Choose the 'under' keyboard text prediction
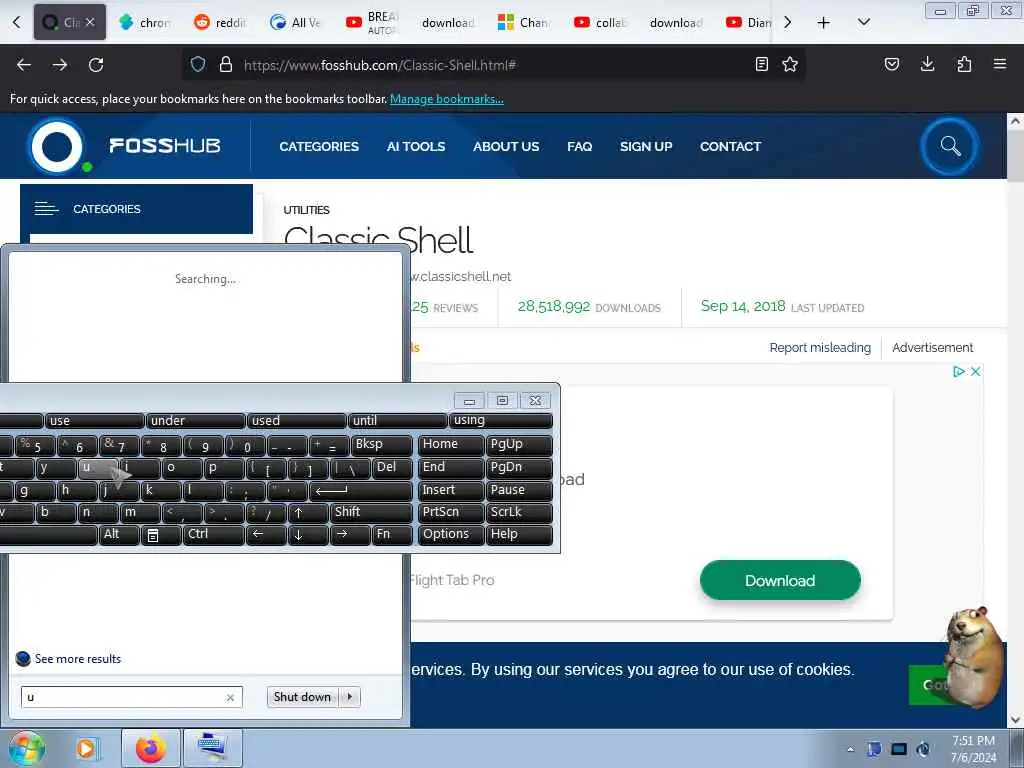 pyautogui.click(x=195, y=421)
